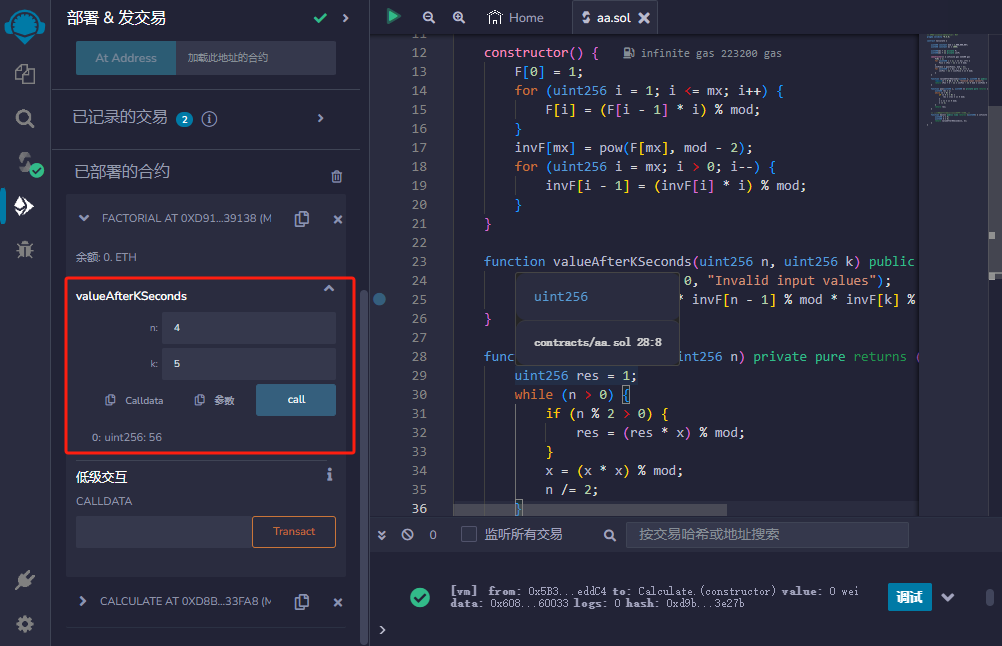Copy the FACTORIAL contract address
Image resolution: width=1002 pixels, height=646 pixels.
(302, 219)
